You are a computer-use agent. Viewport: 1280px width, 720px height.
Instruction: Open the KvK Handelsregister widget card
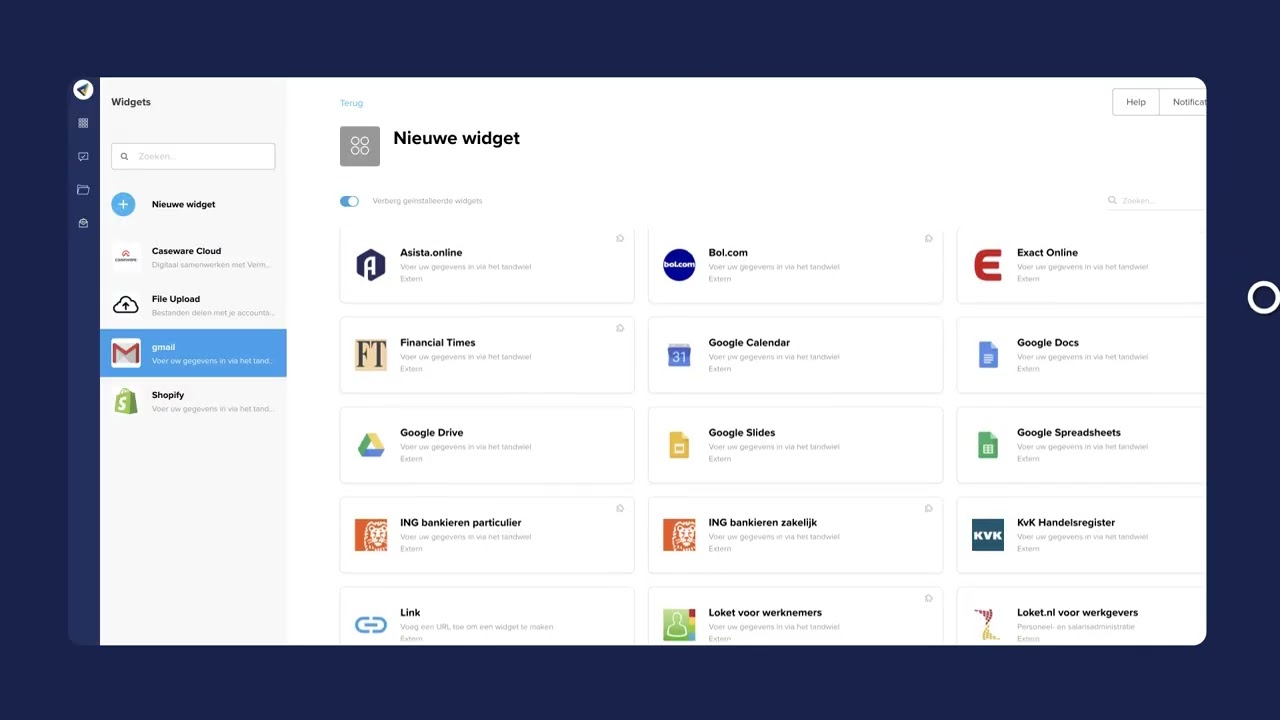point(1081,535)
